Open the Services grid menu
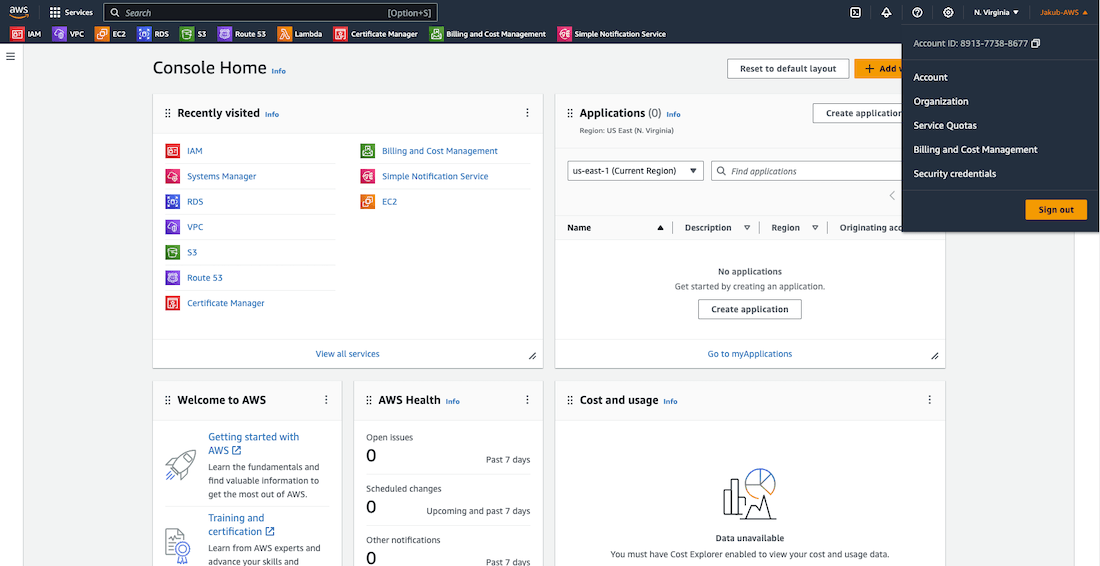 click(71, 13)
